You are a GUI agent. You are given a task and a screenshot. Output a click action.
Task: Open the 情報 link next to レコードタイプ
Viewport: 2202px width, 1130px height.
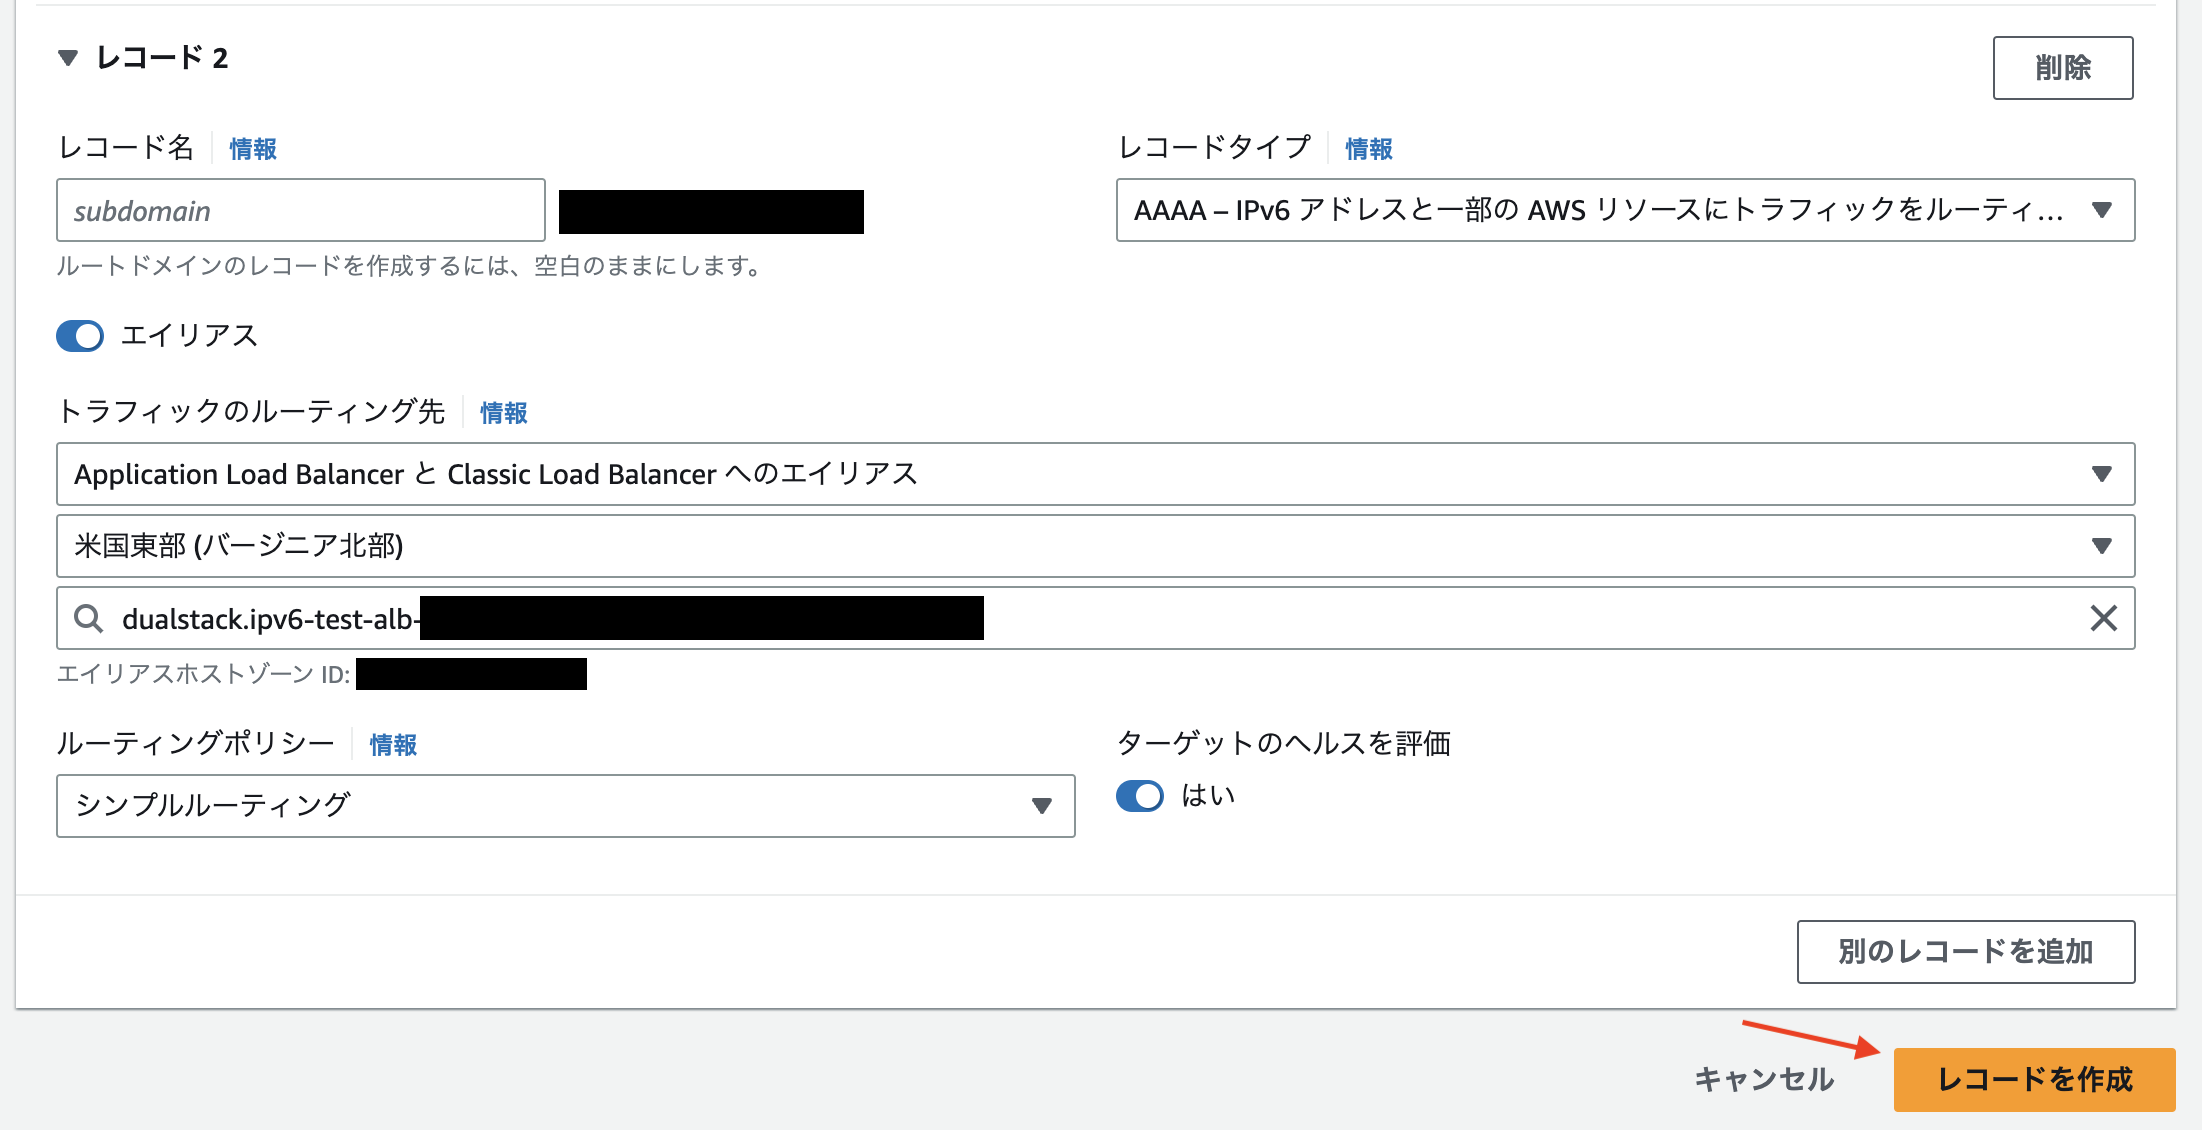pos(1369,149)
